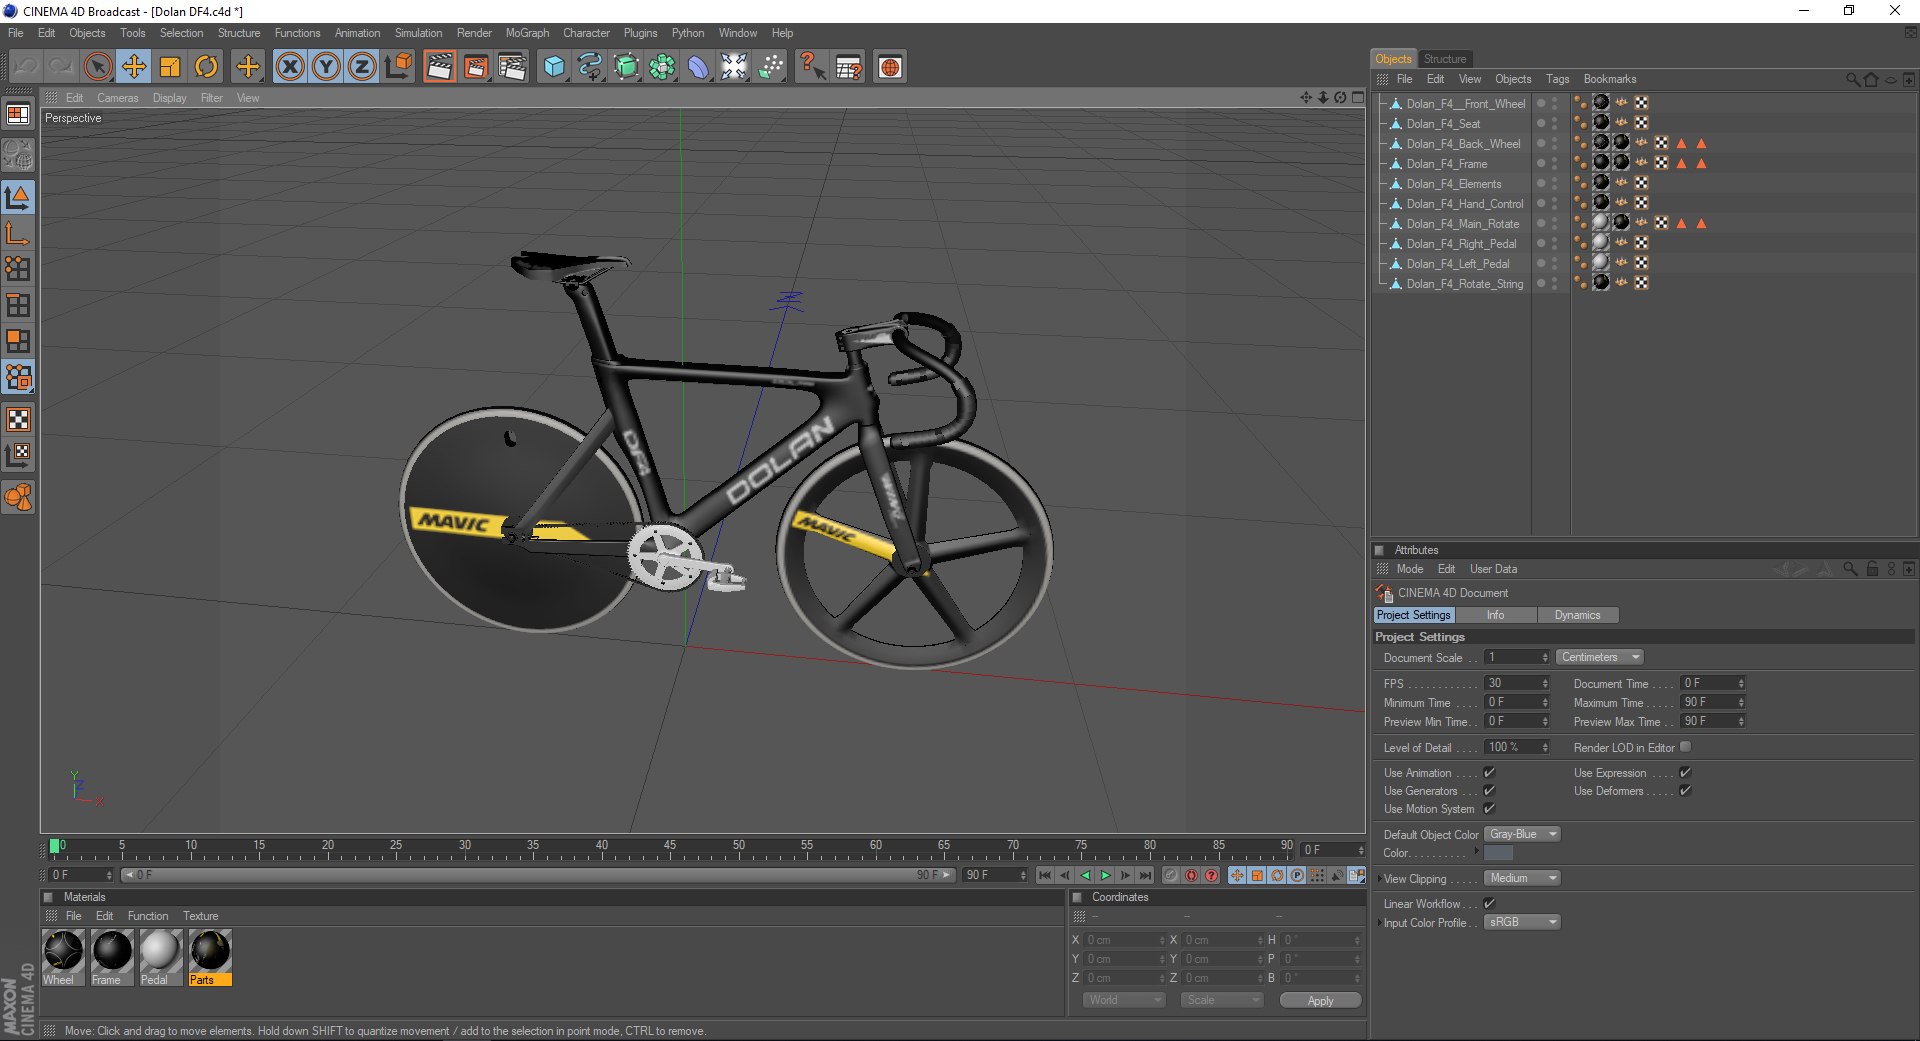1920x1041 pixels.
Task: Switch to the Structure tab
Action: (x=1444, y=59)
